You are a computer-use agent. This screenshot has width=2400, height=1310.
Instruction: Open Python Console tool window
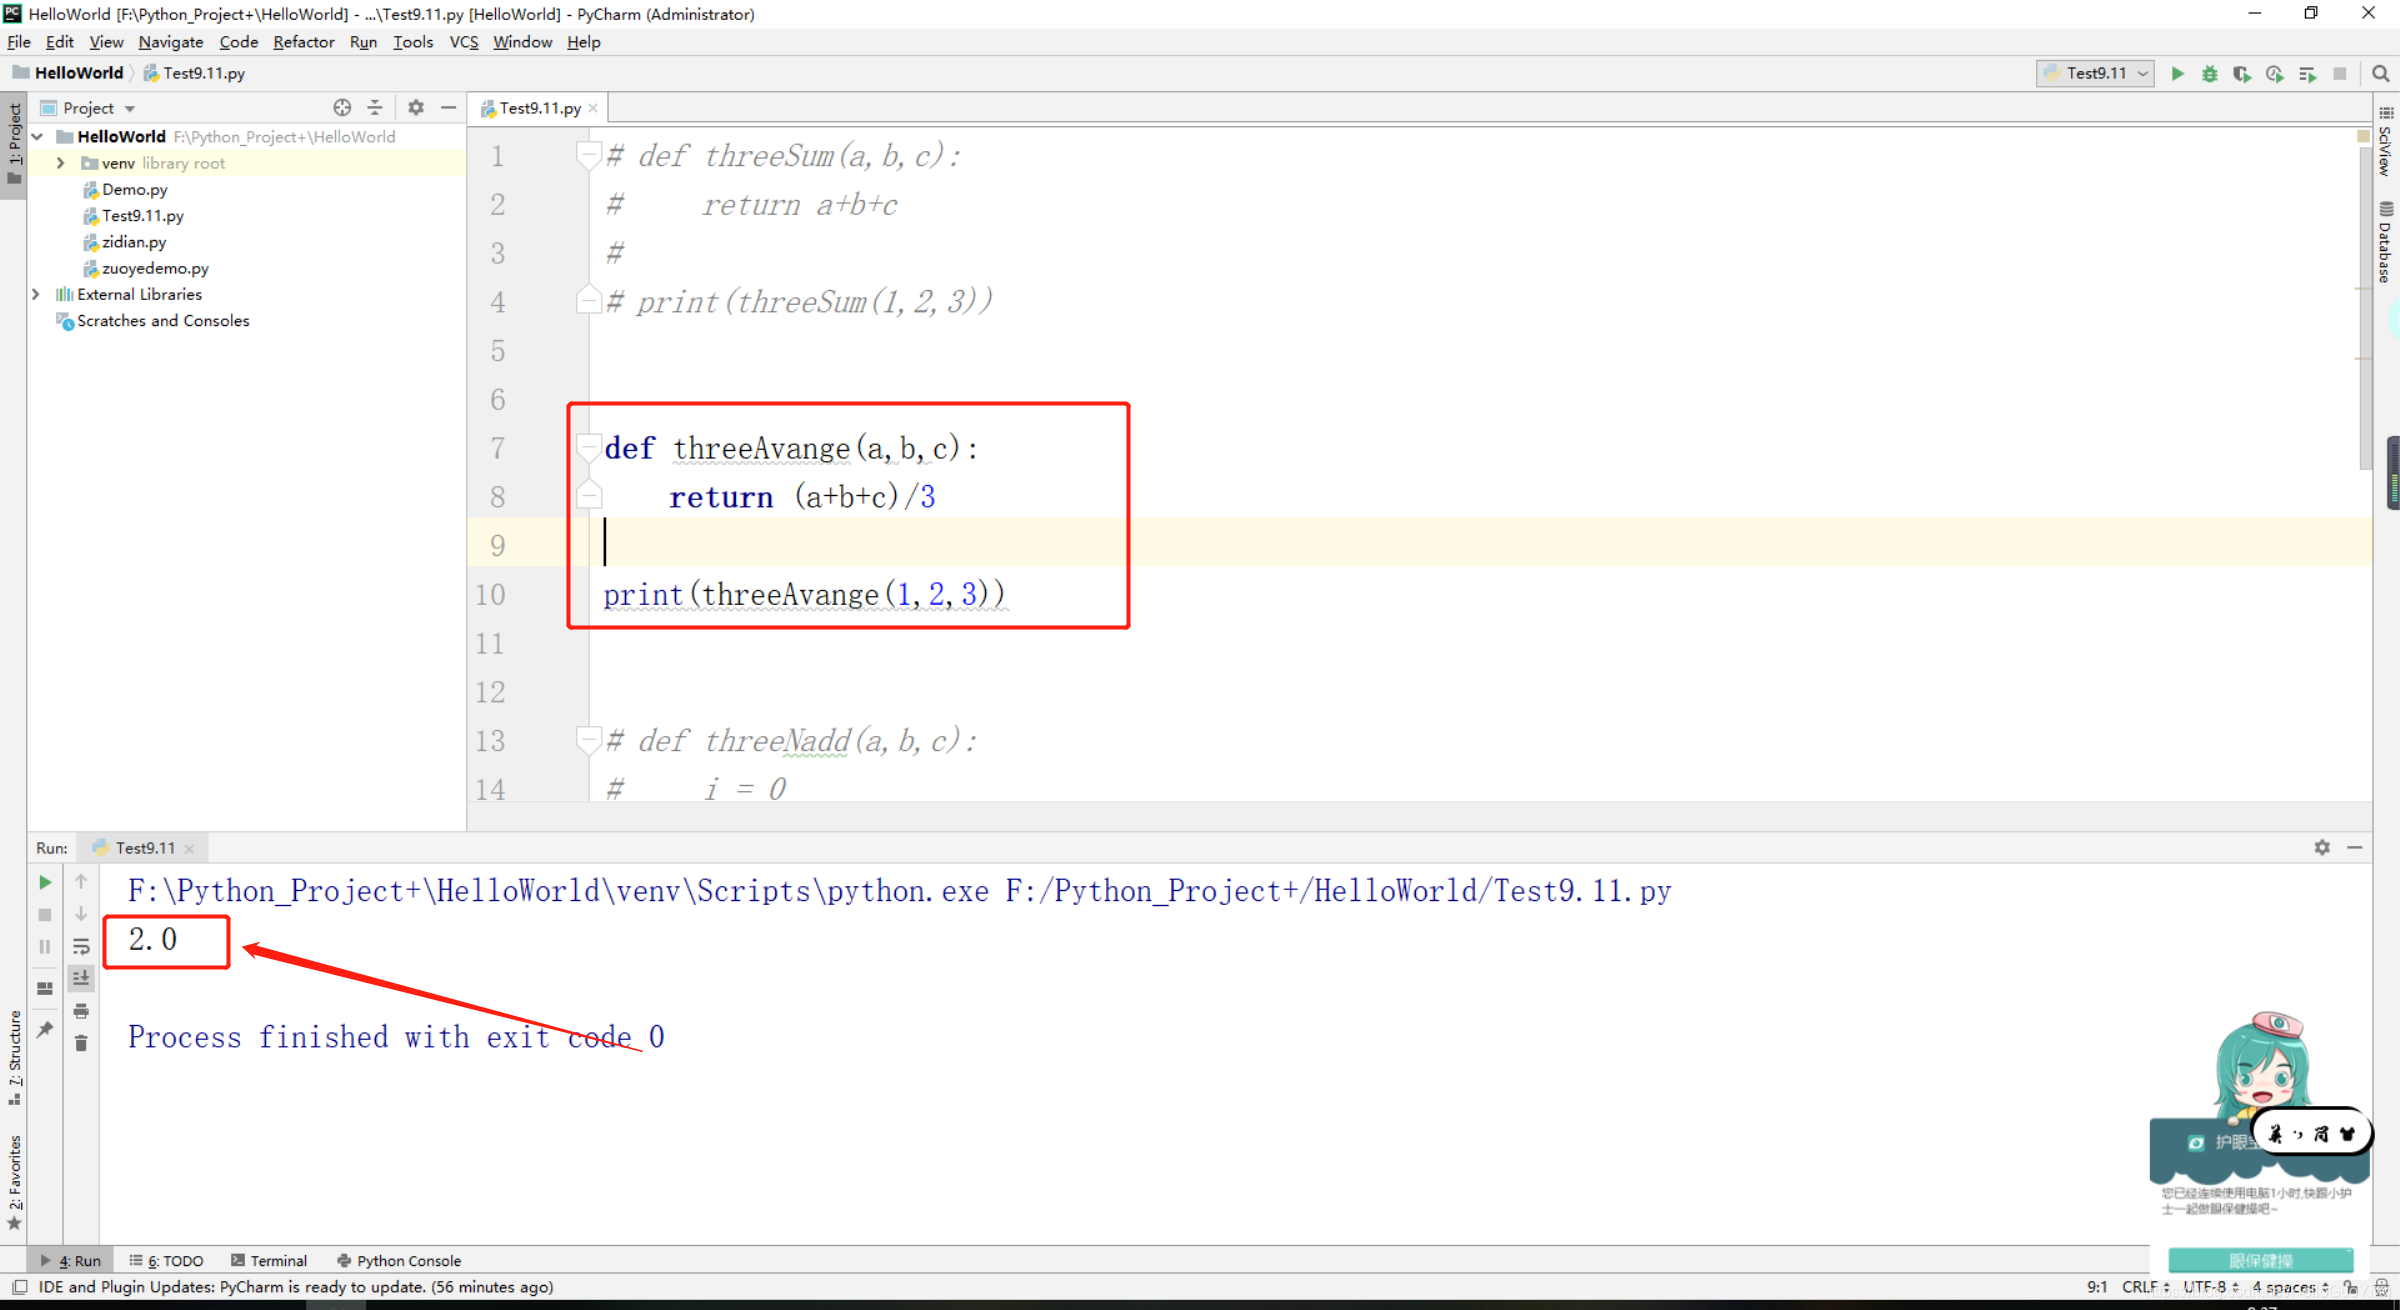pyautogui.click(x=400, y=1260)
